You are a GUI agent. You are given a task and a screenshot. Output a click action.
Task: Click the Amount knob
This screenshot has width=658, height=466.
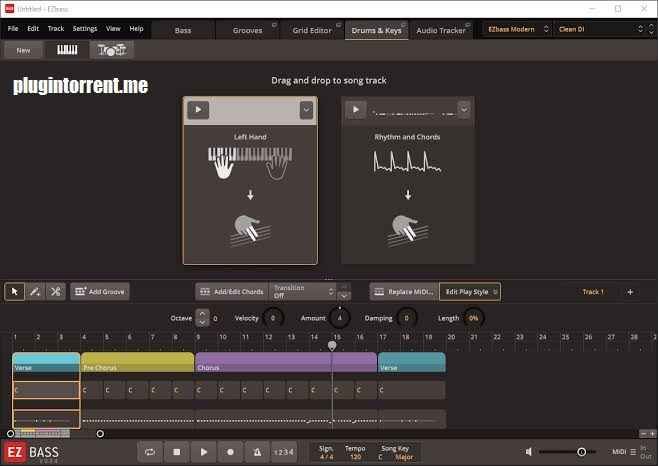pyautogui.click(x=340, y=318)
